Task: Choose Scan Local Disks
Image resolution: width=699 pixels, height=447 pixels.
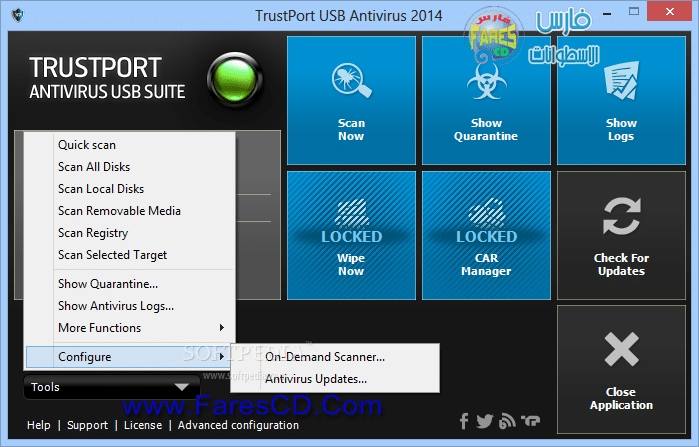Action: pyautogui.click(x=130, y=189)
